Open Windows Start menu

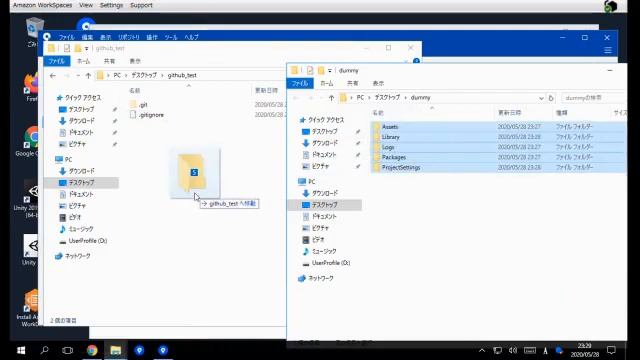click(x=21, y=350)
